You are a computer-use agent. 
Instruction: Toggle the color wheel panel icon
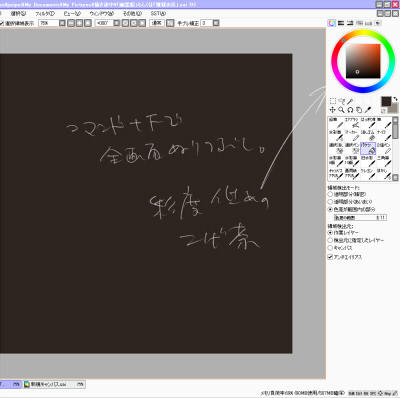pyautogui.click(x=332, y=23)
